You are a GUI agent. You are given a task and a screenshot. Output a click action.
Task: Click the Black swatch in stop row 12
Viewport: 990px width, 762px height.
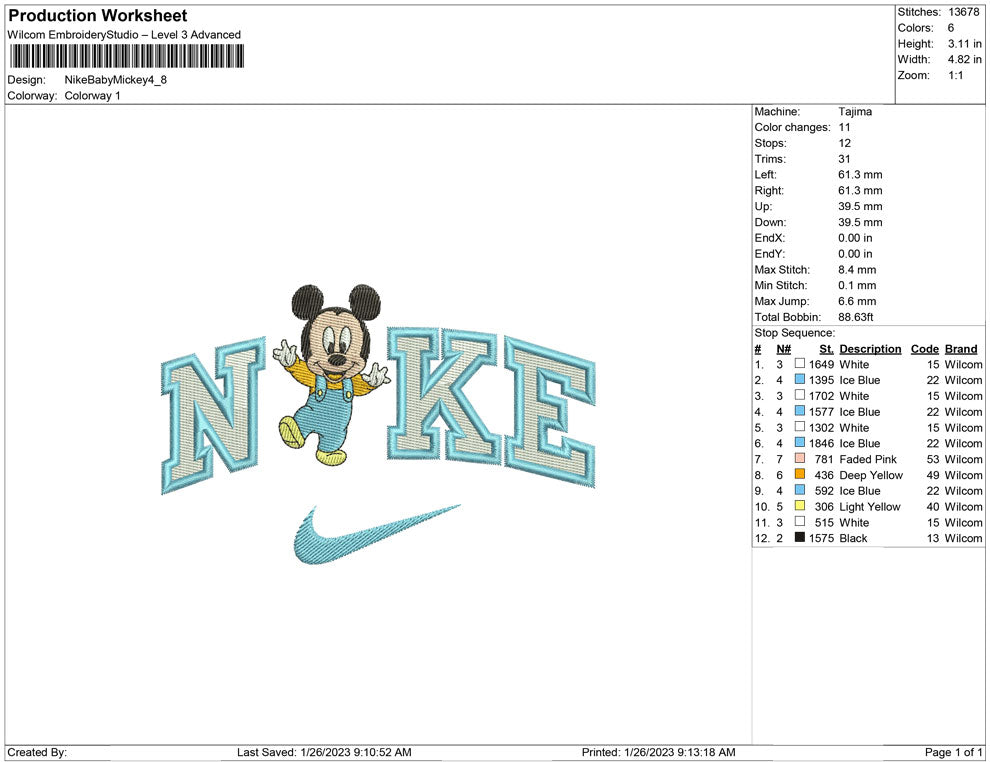pyautogui.click(x=799, y=537)
